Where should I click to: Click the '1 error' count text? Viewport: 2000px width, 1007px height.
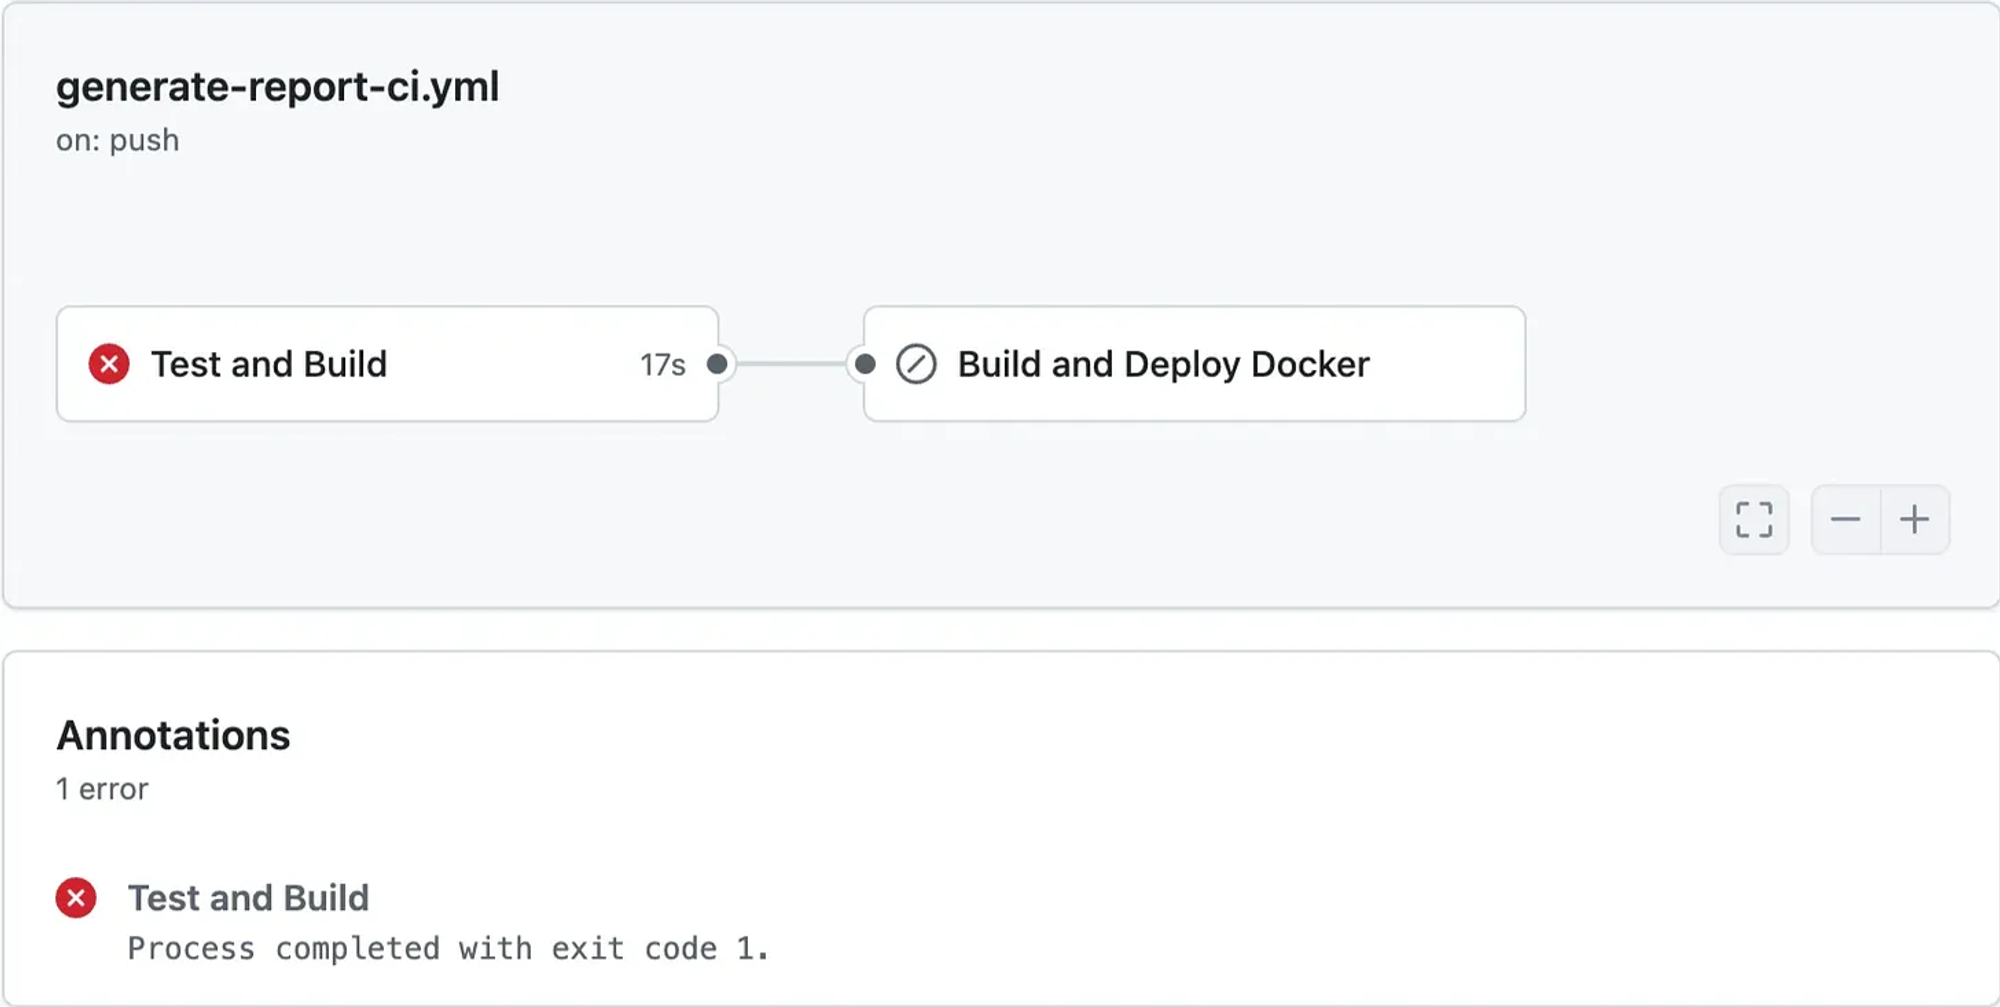click(102, 789)
